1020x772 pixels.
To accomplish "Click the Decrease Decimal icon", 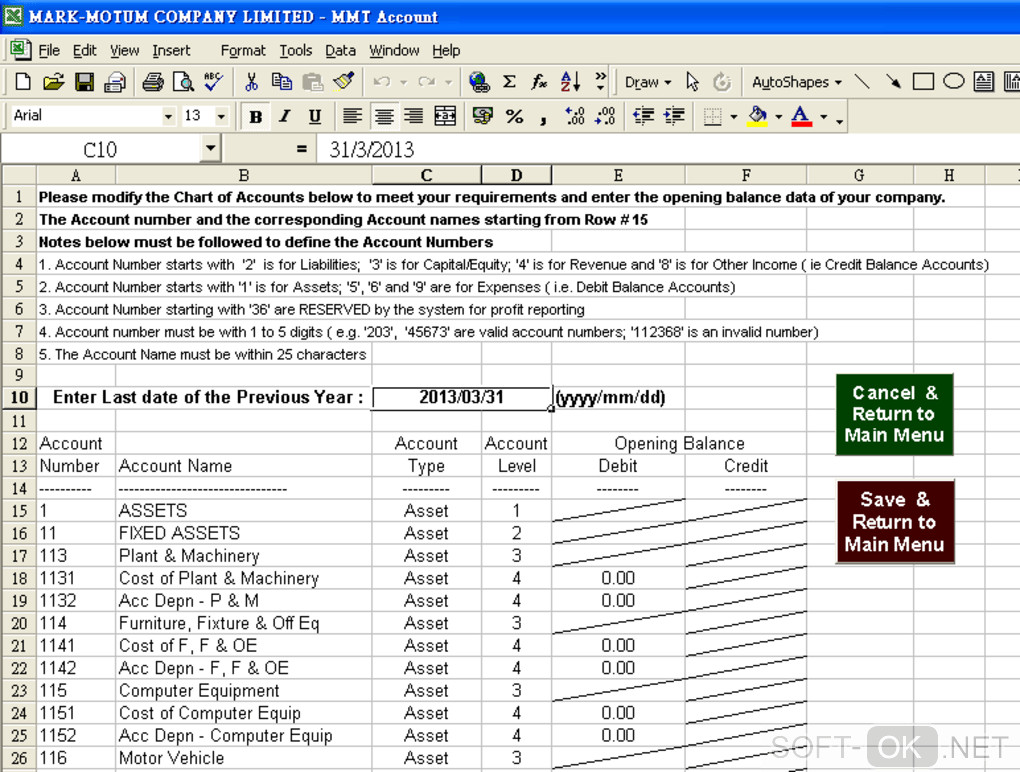I will click(605, 116).
